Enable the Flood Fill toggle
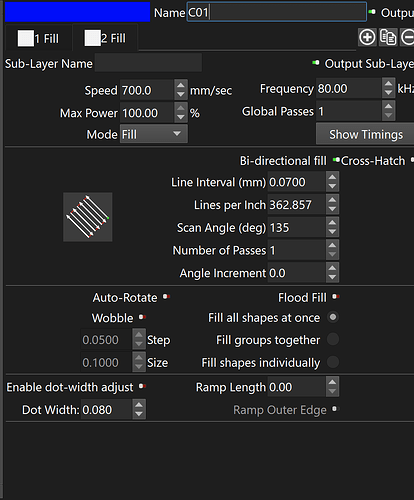Image resolution: width=414 pixels, height=500 pixels. pos(336,296)
